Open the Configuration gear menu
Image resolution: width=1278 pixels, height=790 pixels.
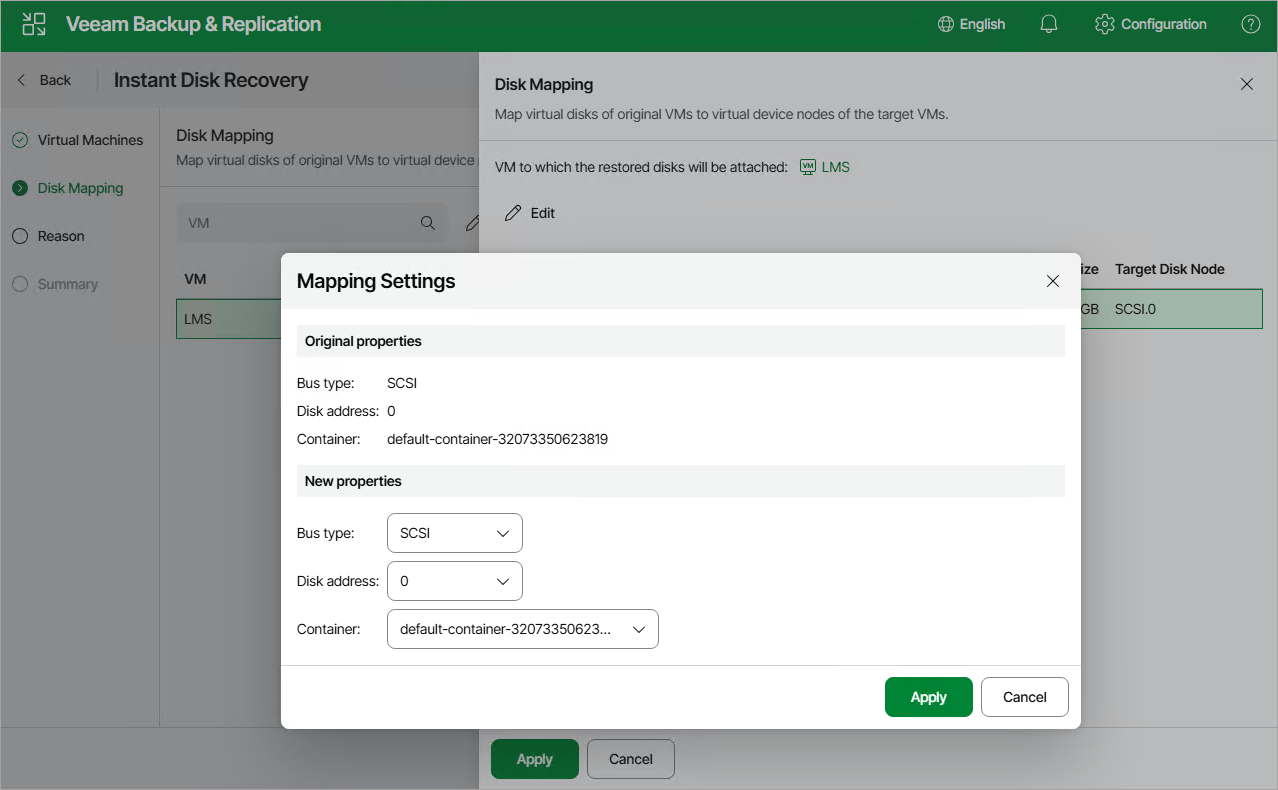(1151, 24)
